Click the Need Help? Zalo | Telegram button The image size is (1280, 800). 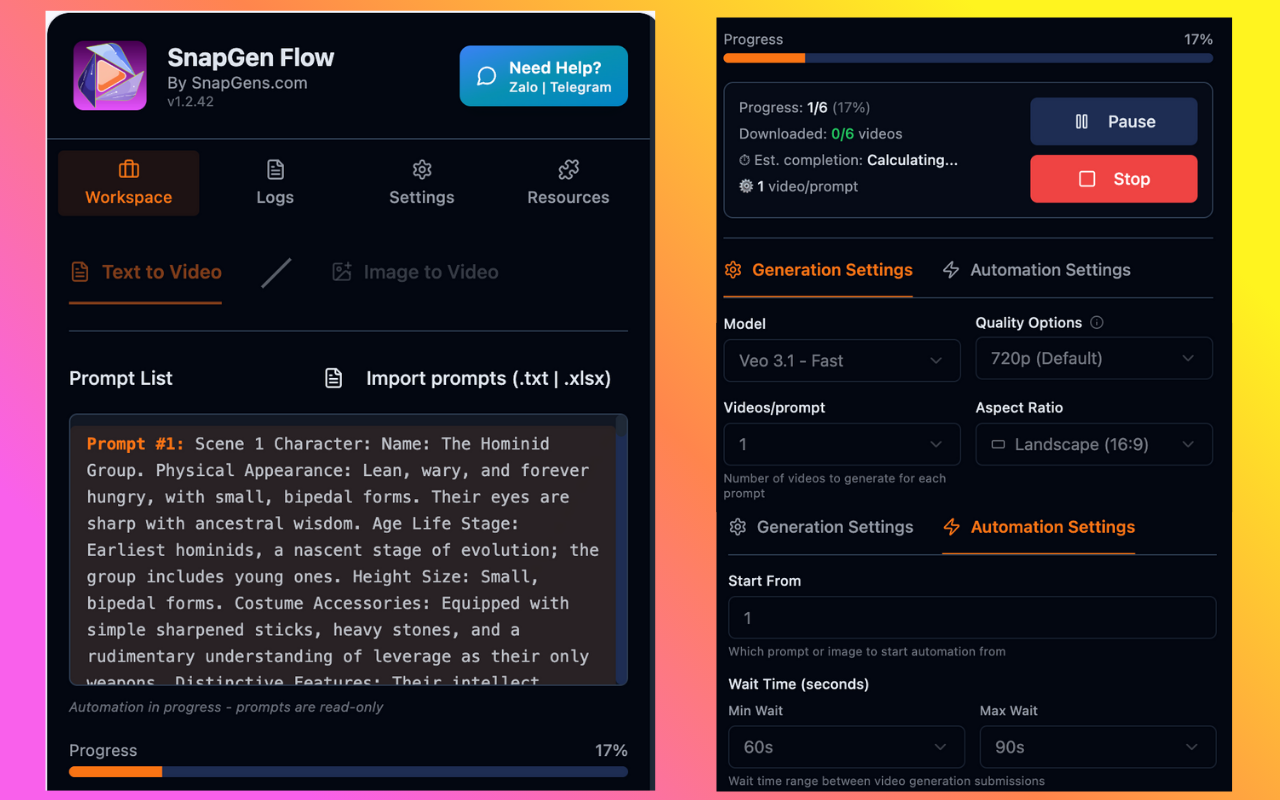click(544, 76)
